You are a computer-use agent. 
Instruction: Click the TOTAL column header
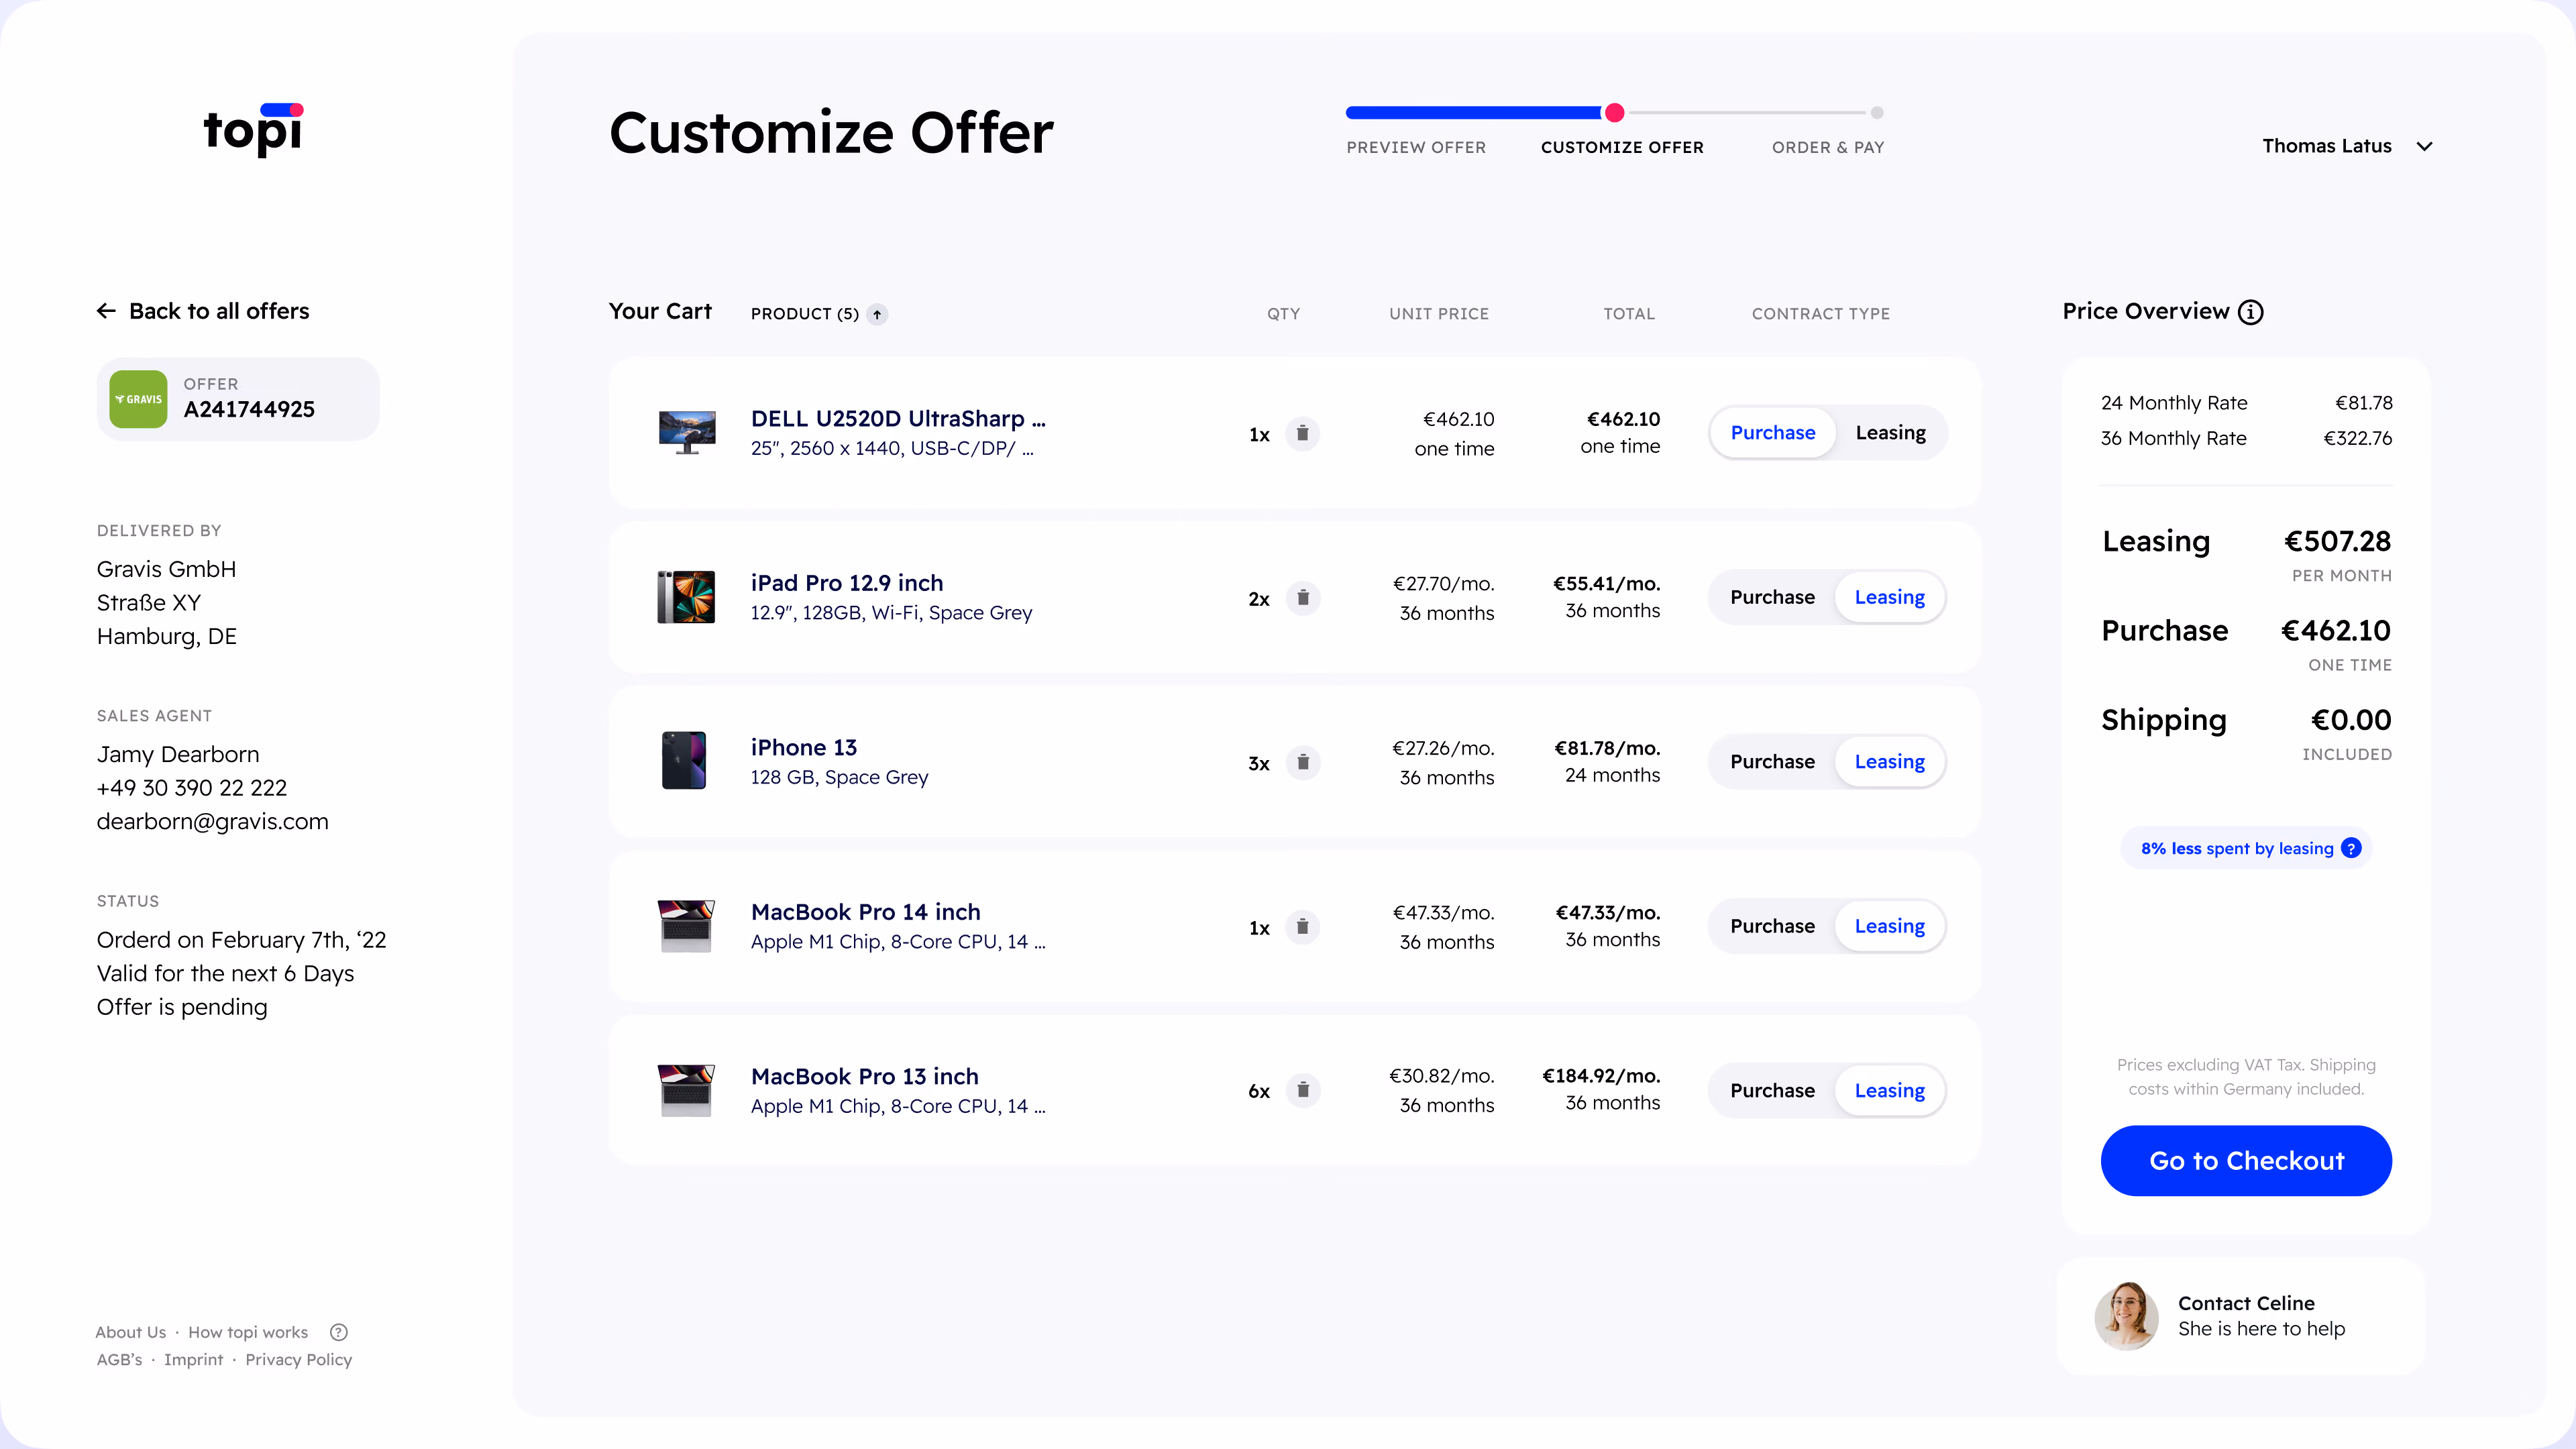1629,314
